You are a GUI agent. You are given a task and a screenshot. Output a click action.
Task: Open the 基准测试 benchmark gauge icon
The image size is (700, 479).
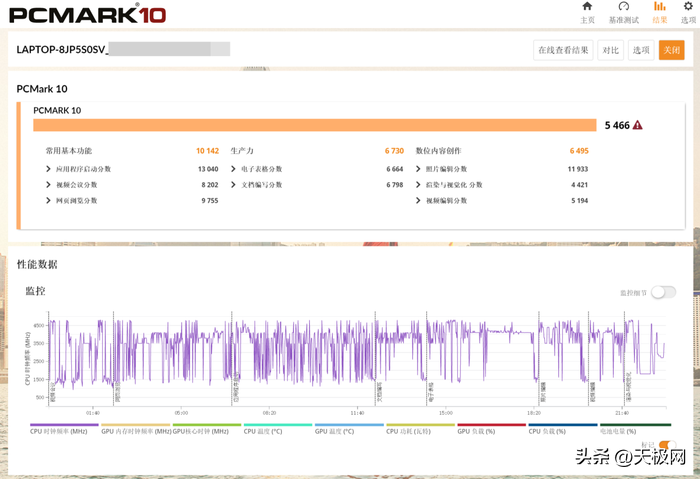(624, 7)
